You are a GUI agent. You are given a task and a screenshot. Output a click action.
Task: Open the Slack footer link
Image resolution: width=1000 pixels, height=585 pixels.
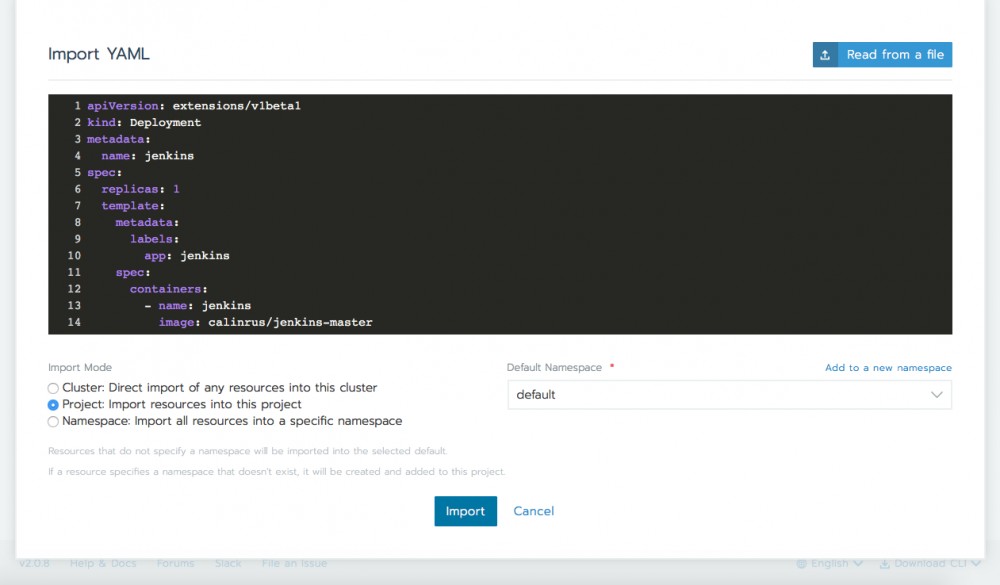pyautogui.click(x=228, y=563)
